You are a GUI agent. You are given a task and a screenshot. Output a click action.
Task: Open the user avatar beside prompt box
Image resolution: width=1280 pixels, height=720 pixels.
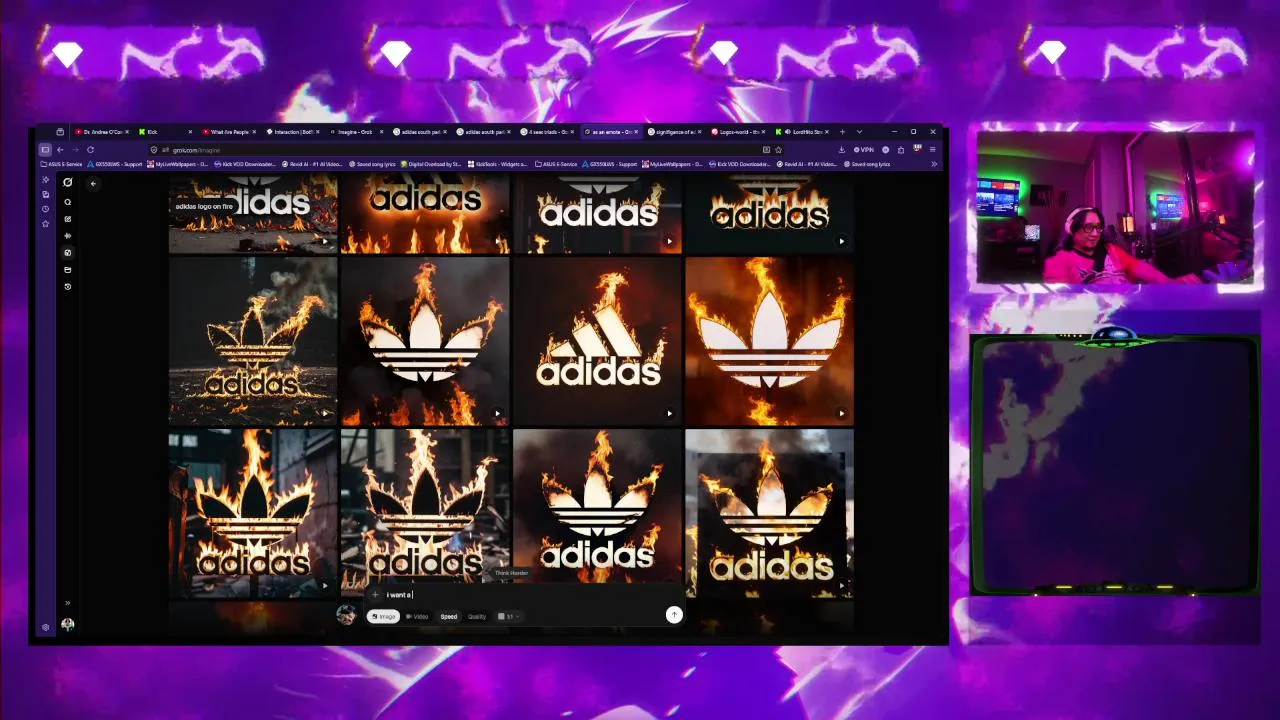(x=346, y=614)
